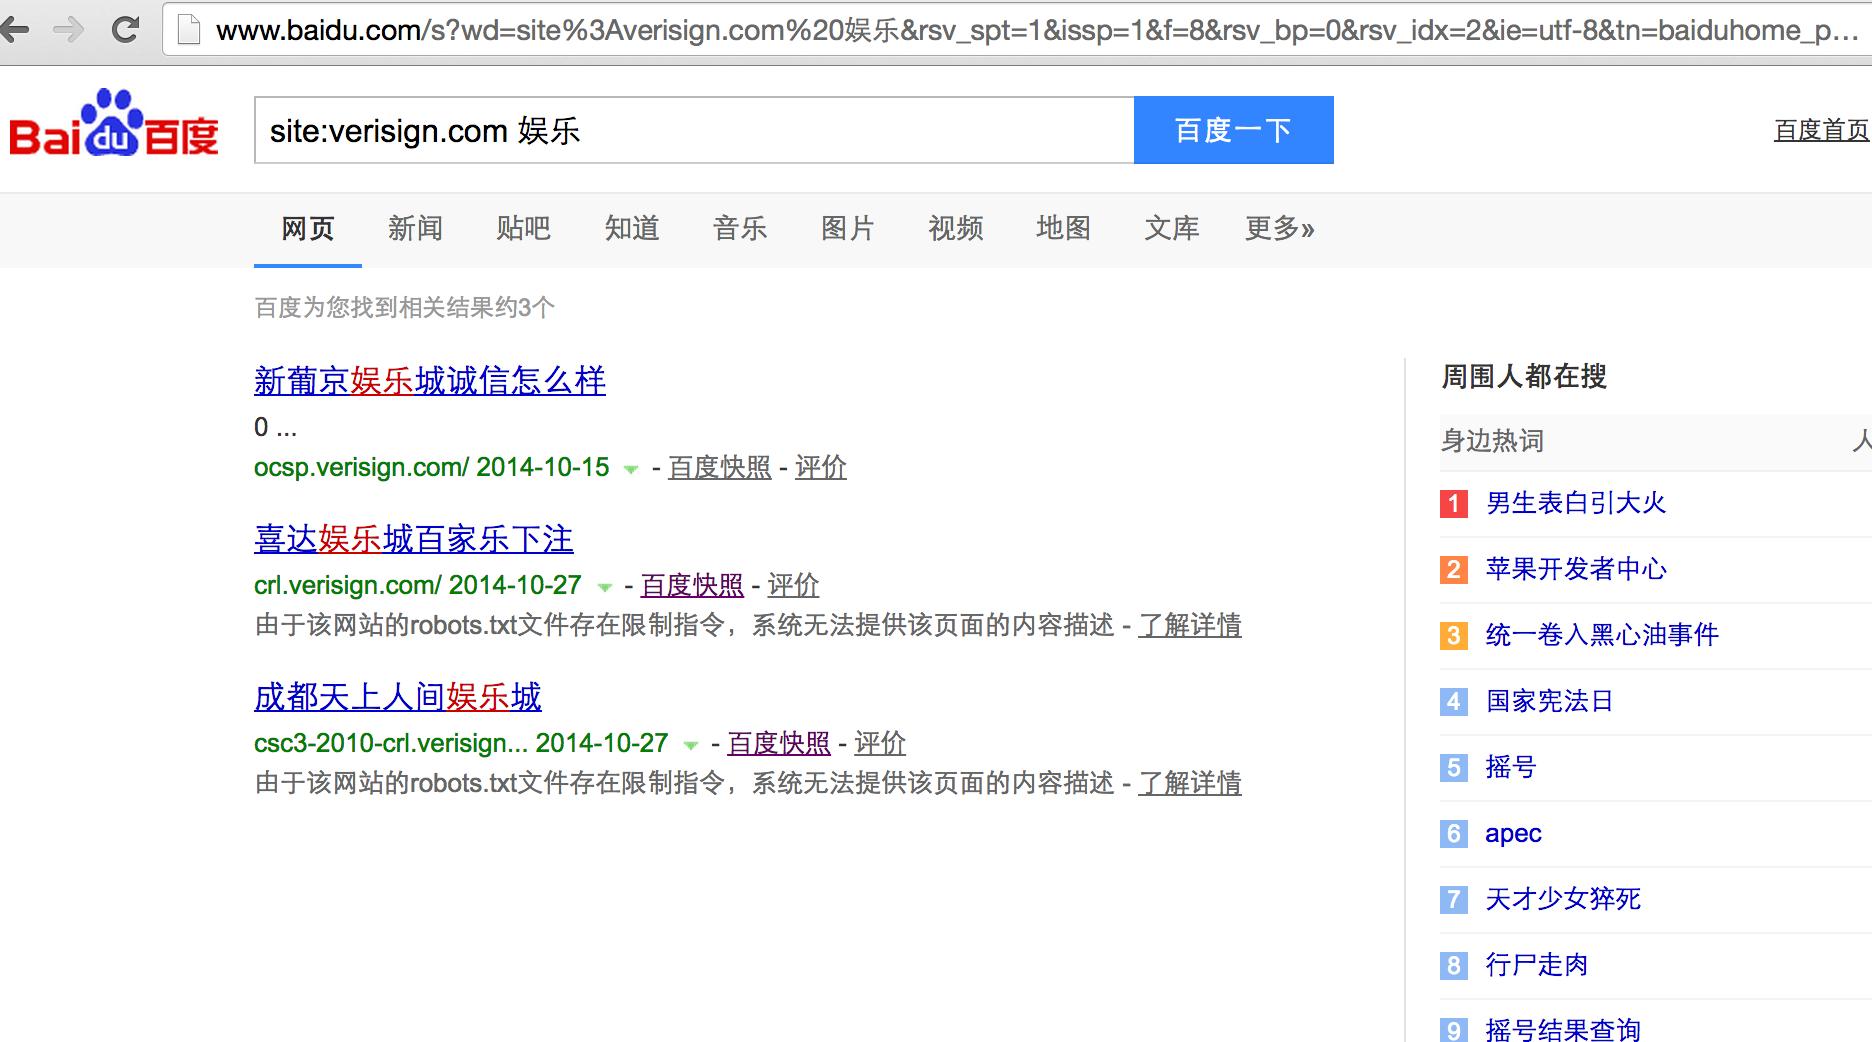Open hot search 男生表白引大火
The width and height of the screenshot is (1872, 1042).
pyautogui.click(x=1576, y=503)
